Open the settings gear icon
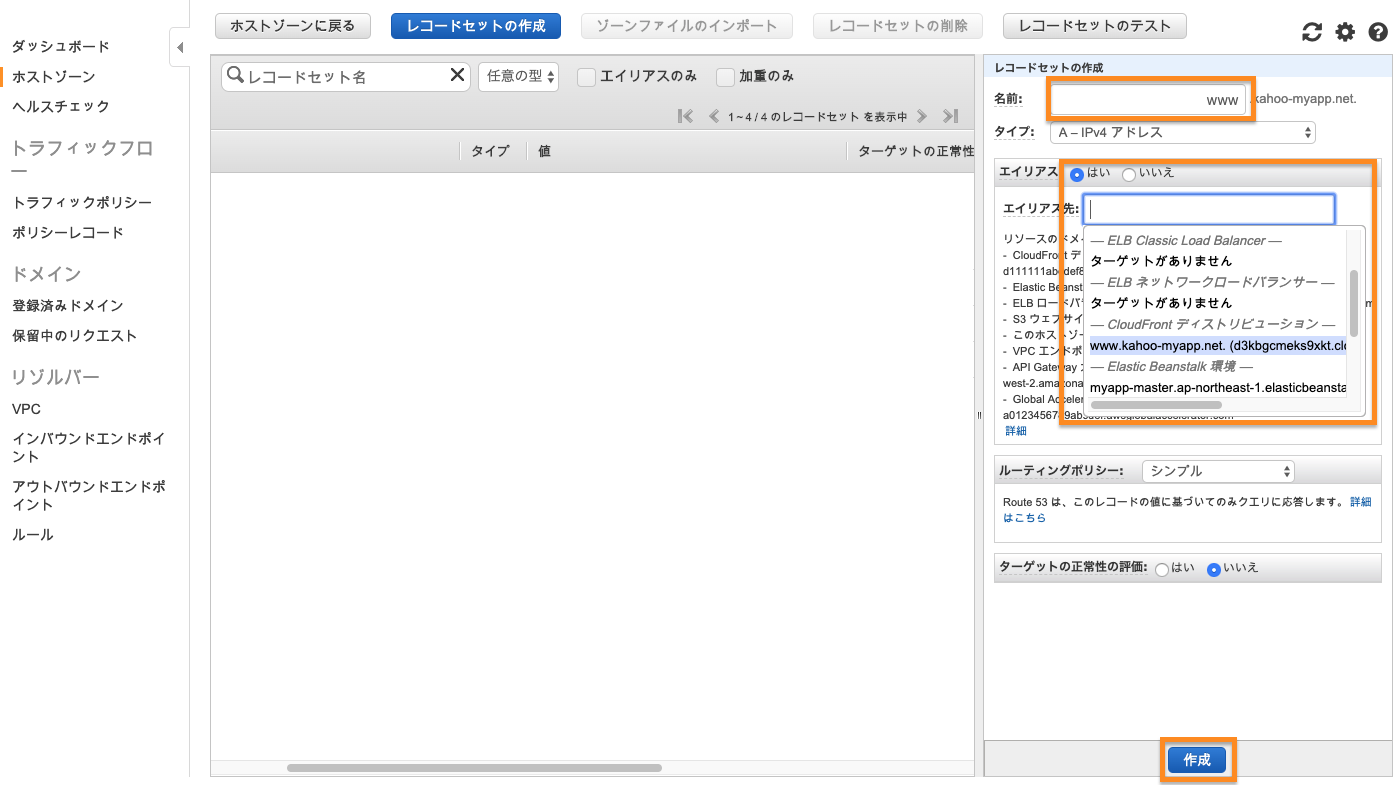The image size is (1398, 785). click(x=1345, y=33)
